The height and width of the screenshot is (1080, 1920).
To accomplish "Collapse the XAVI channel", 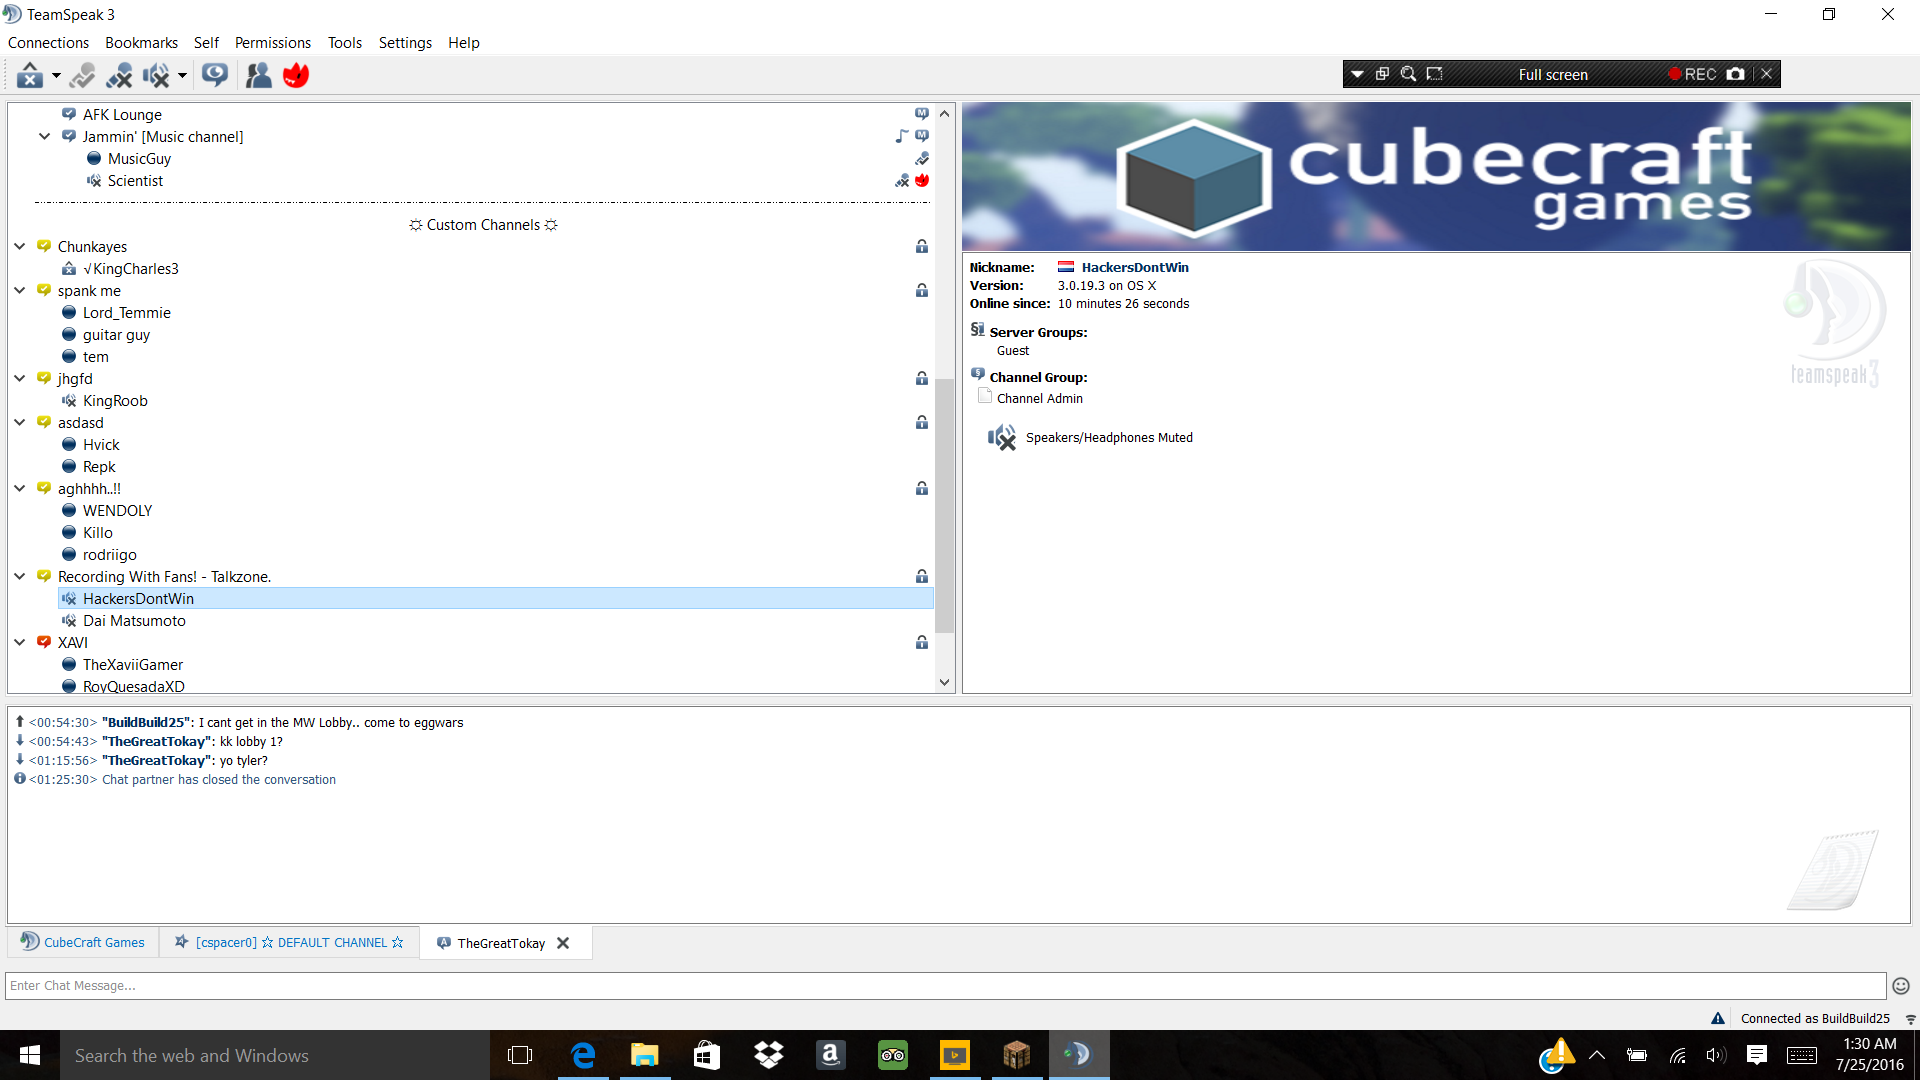I will click(19, 643).
